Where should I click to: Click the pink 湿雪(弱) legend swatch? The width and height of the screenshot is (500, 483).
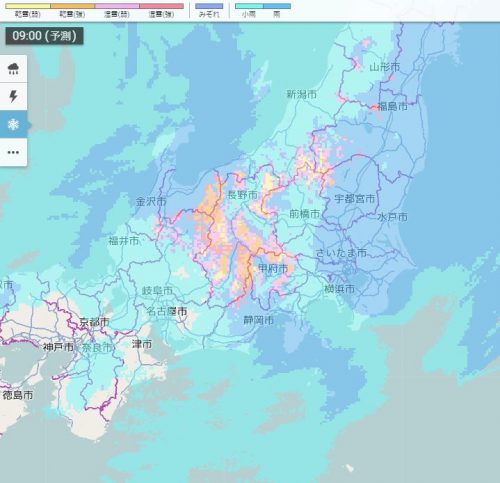pos(117,6)
